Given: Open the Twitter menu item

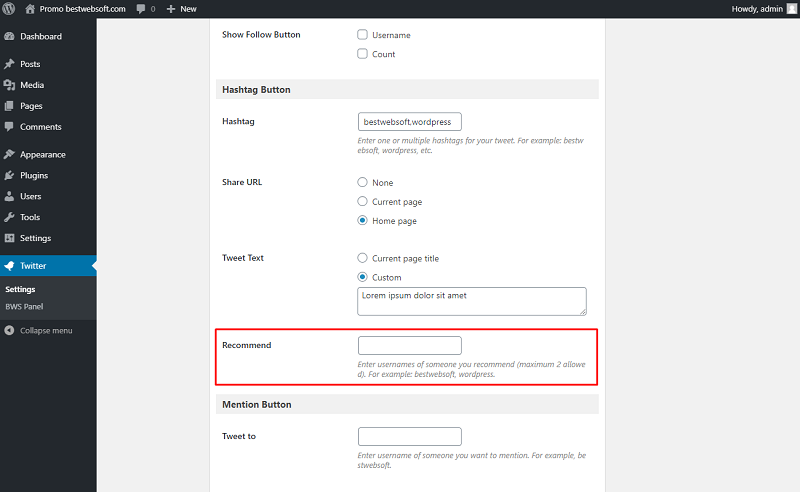Looking at the screenshot, I should 48,265.
